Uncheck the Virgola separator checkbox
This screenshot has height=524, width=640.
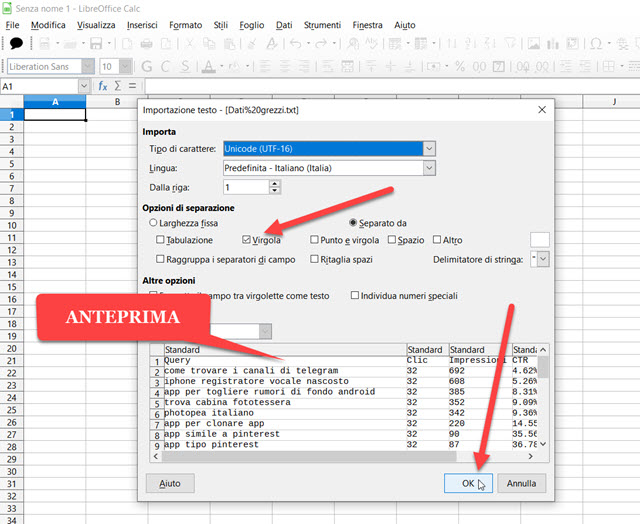coord(246,240)
